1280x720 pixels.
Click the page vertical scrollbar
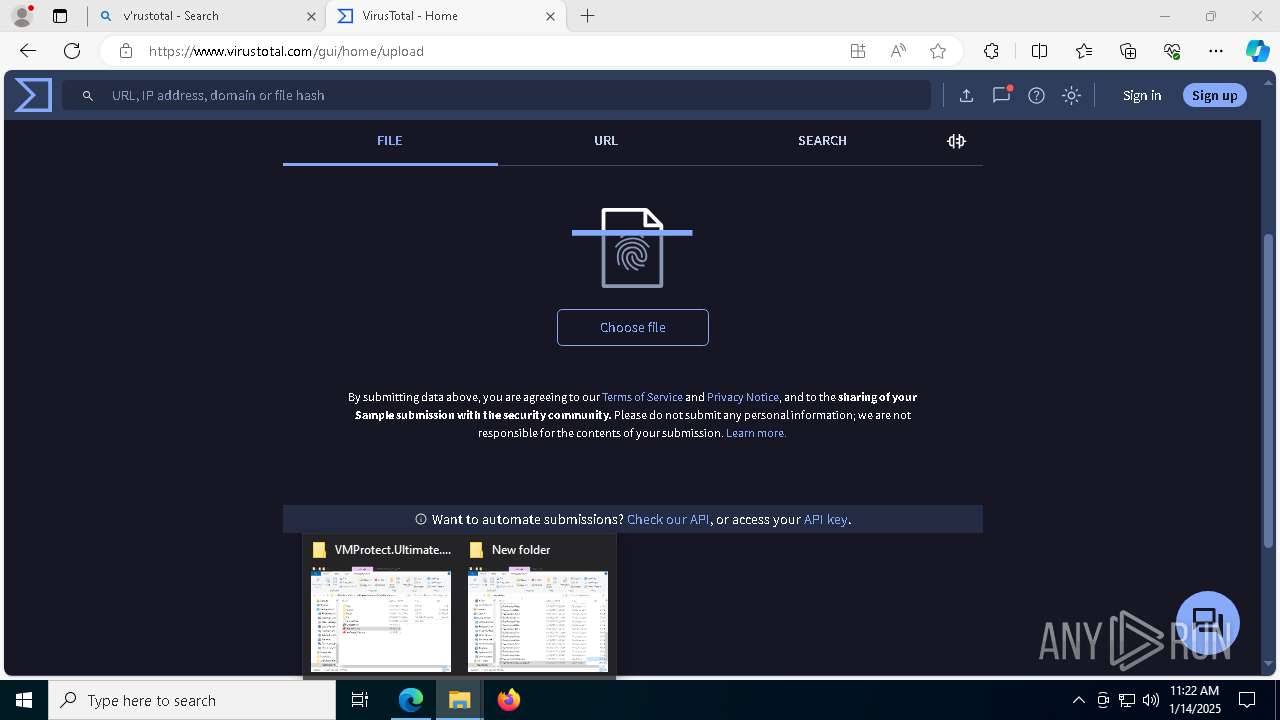tap(1270, 390)
